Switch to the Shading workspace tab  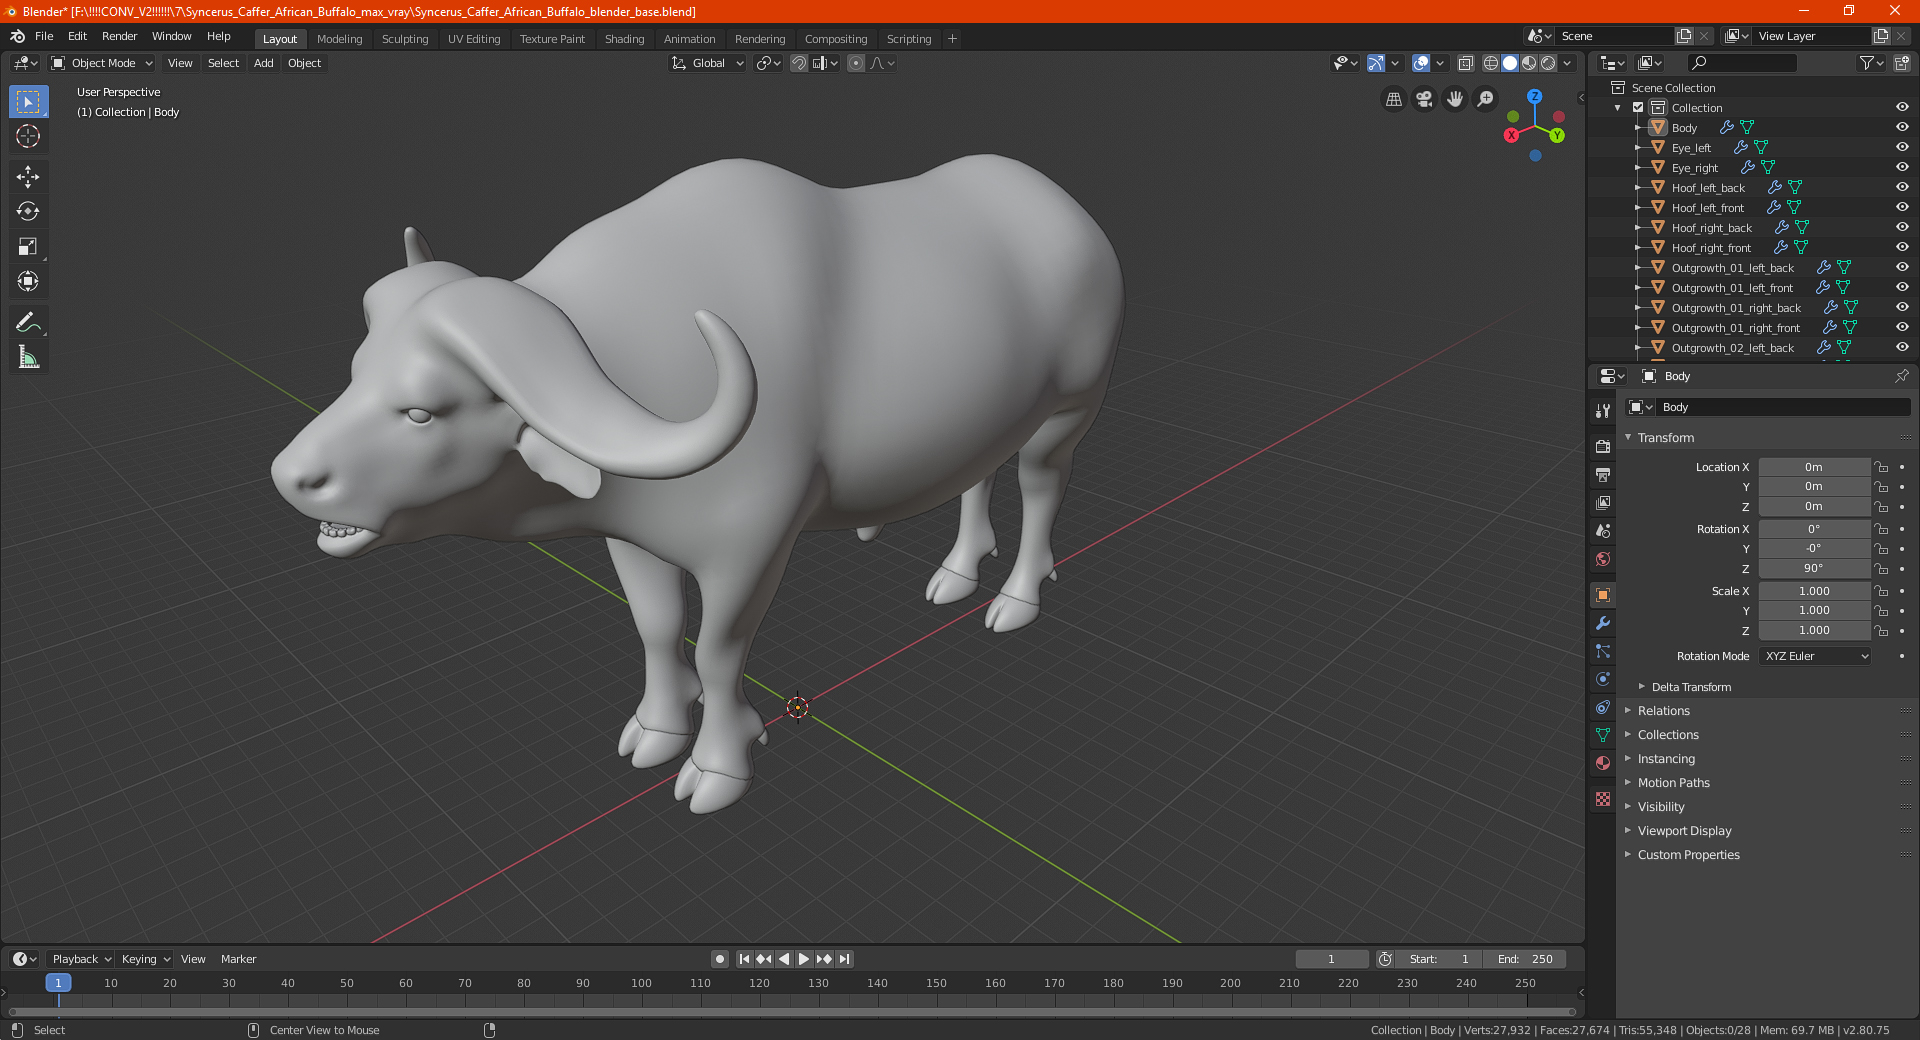click(x=624, y=39)
